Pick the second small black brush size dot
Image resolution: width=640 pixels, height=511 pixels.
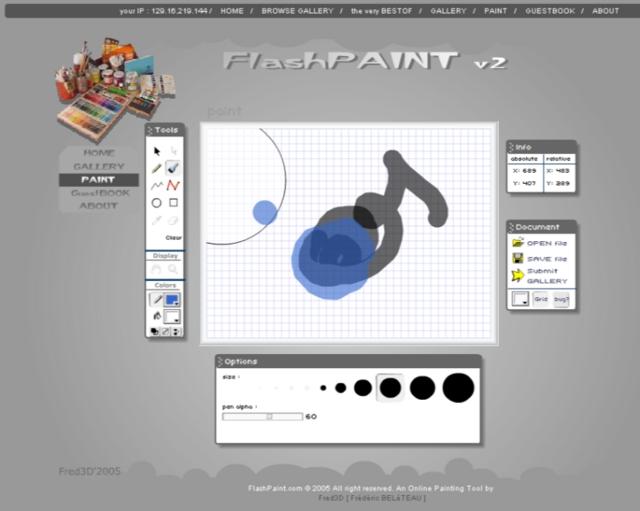point(340,388)
